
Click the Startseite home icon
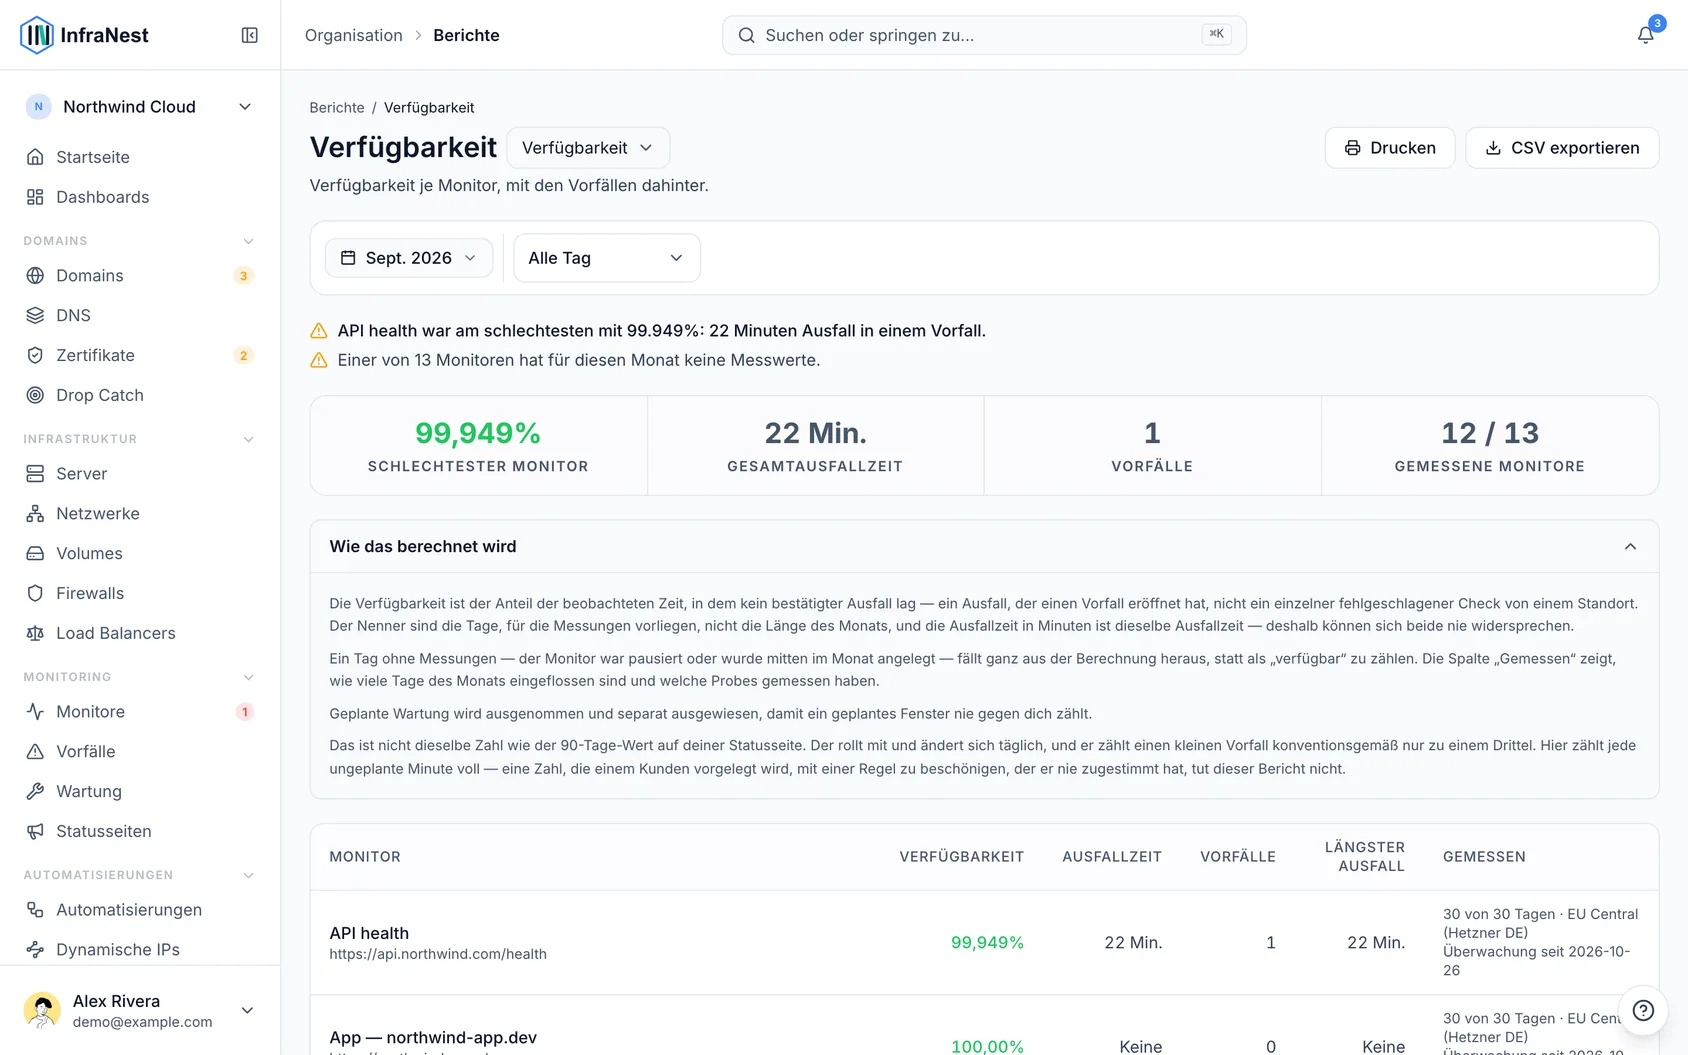pos(35,157)
